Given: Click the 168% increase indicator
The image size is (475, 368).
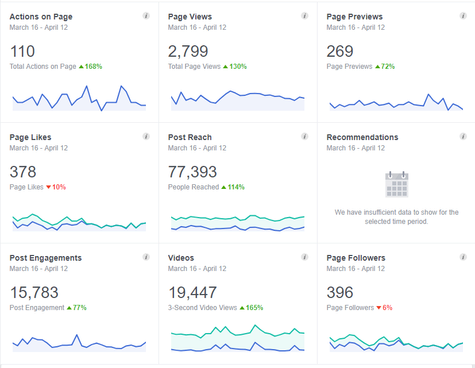Looking at the screenshot, I should (x=90, y=66).
